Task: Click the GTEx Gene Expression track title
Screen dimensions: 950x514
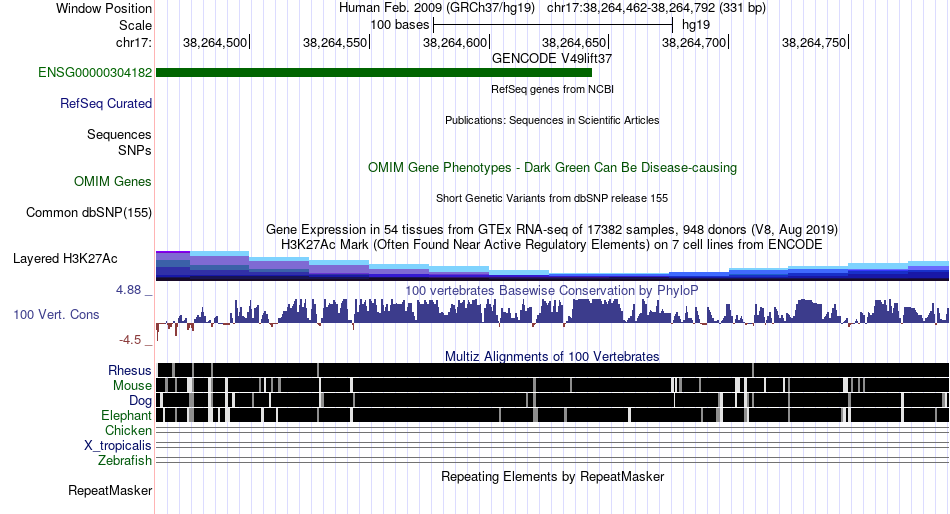Action: (552, 230)
